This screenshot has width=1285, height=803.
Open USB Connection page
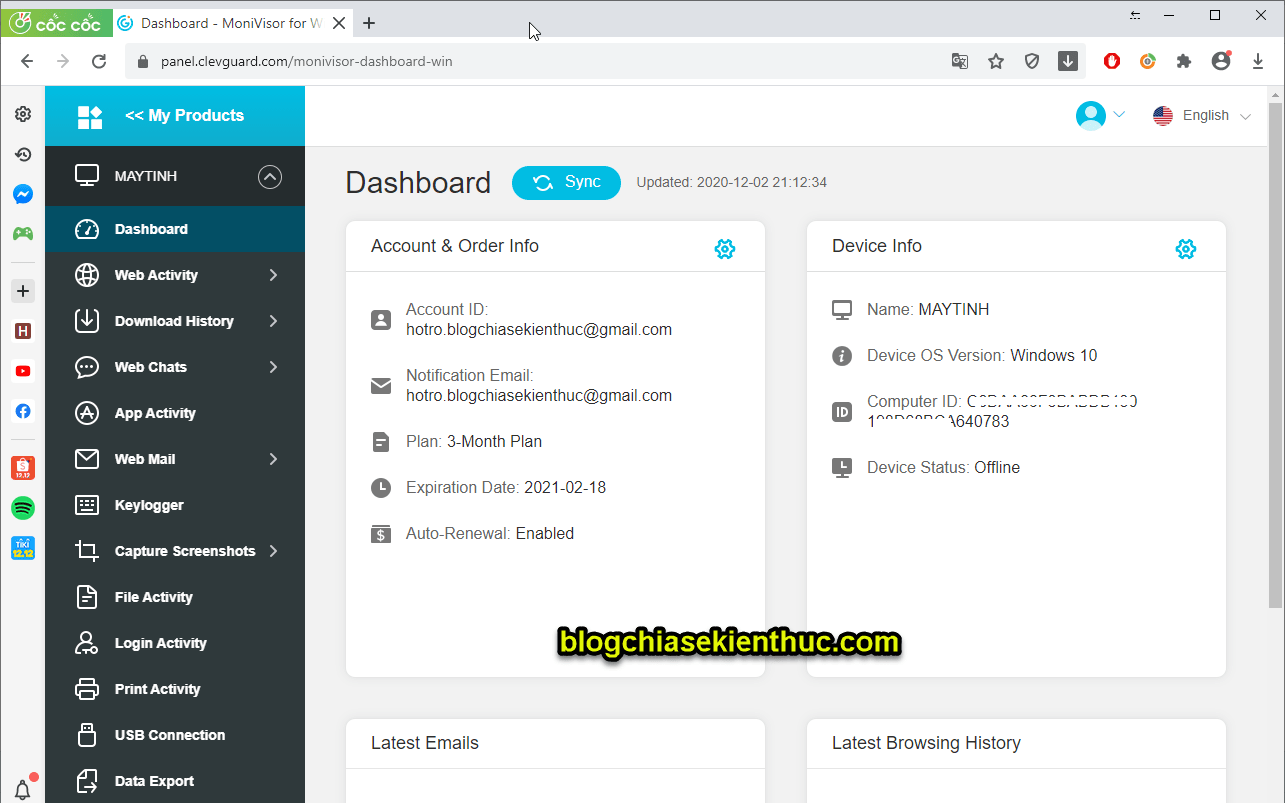(175, 735)
